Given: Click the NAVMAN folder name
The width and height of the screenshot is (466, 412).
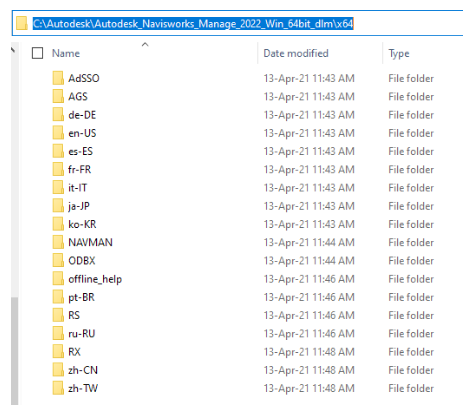Looking at the screenshot, I should point(90,242).
